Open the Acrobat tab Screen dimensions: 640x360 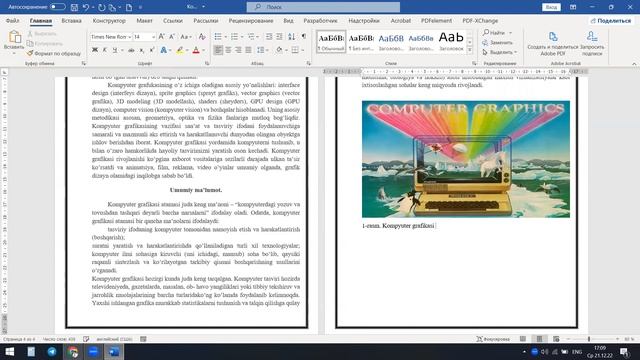pos(400,20)
